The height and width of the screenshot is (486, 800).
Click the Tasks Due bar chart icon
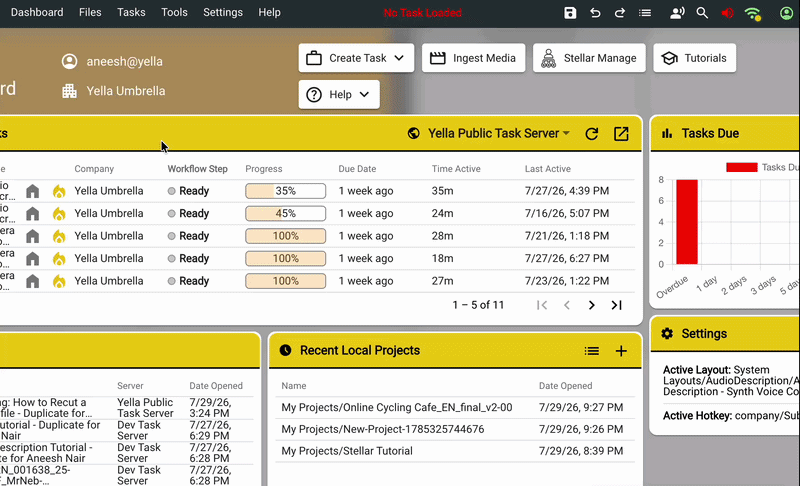point(667,134)
